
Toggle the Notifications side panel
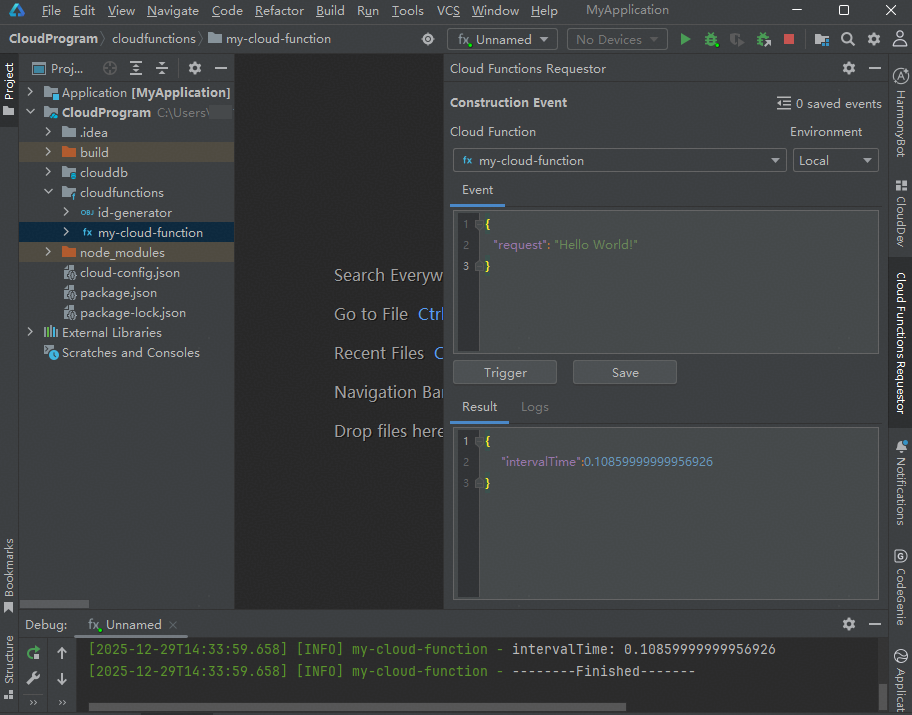[901, 482]
